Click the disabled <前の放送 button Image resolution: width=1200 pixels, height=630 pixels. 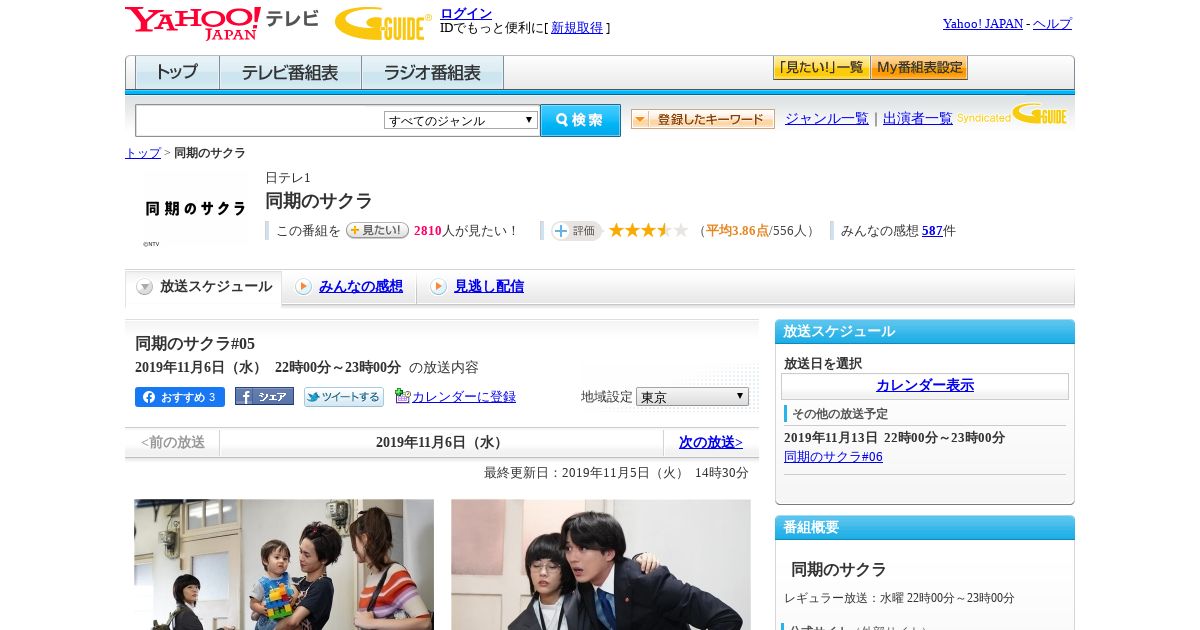pos(173,442)
